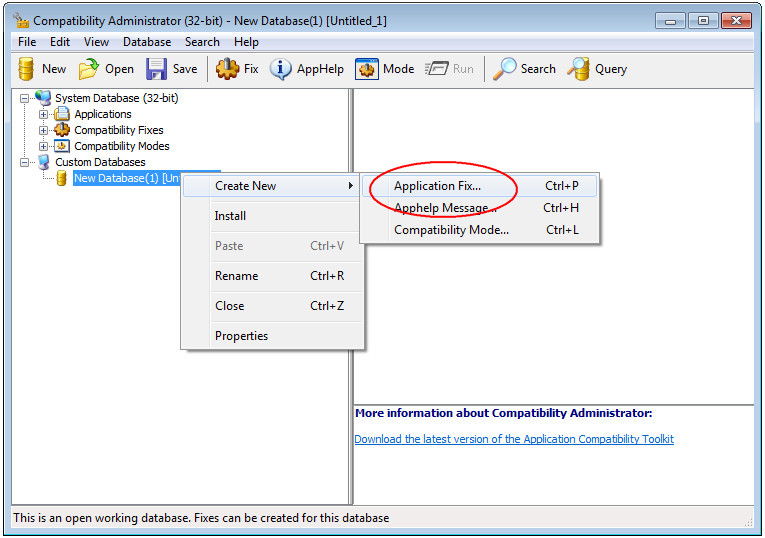Image resolution: width=765 pixels, height=538 pixels.
Task: Click the Compatibility Administrator title bar icon
Action: tap(21, 20)
